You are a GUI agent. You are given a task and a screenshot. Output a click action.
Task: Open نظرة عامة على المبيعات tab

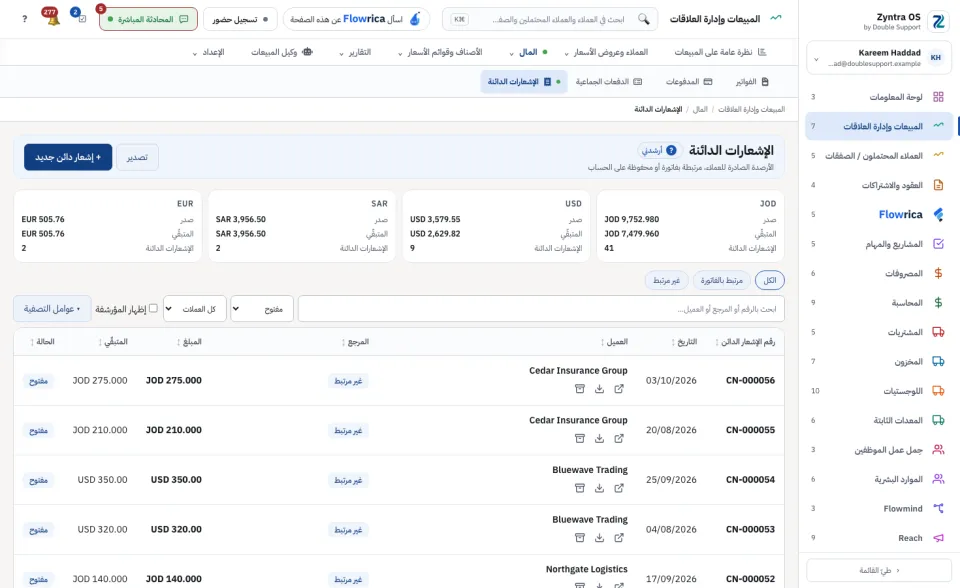tap(720, 52)
